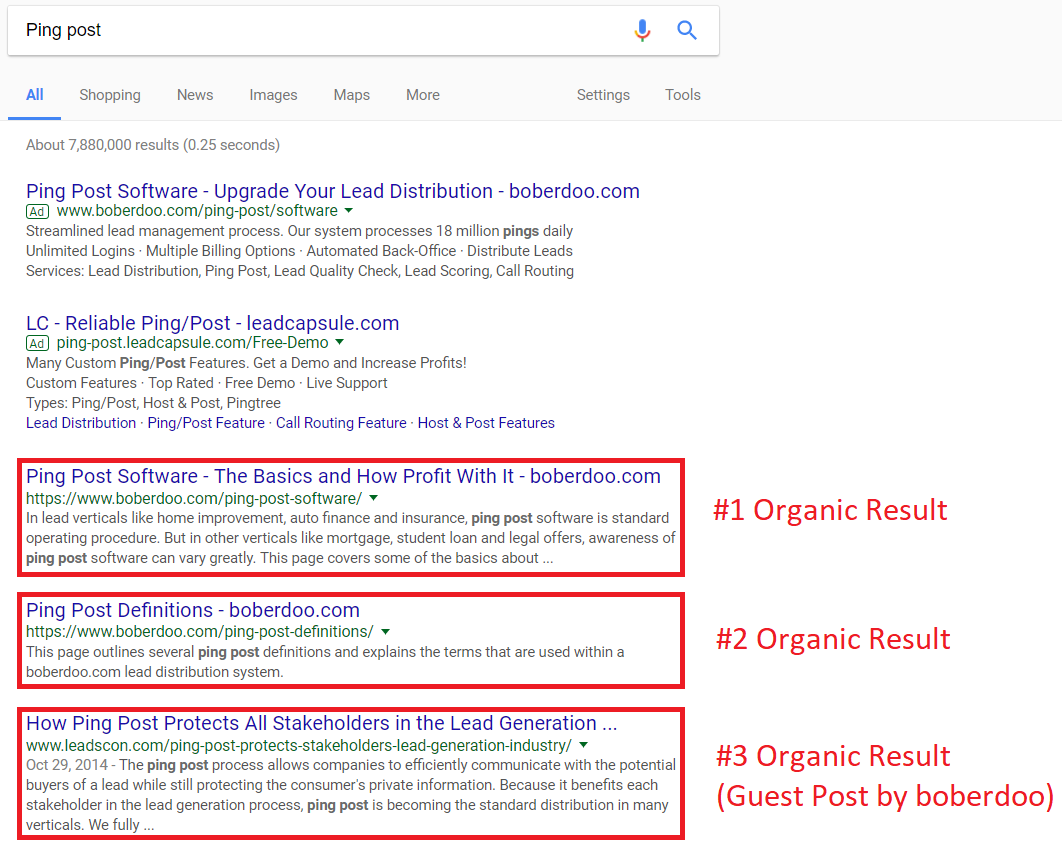Expand dropdown arrow next to leadscon.com result URL
This screenshot has width=1062, height=845.
click(x=583, y=745)
